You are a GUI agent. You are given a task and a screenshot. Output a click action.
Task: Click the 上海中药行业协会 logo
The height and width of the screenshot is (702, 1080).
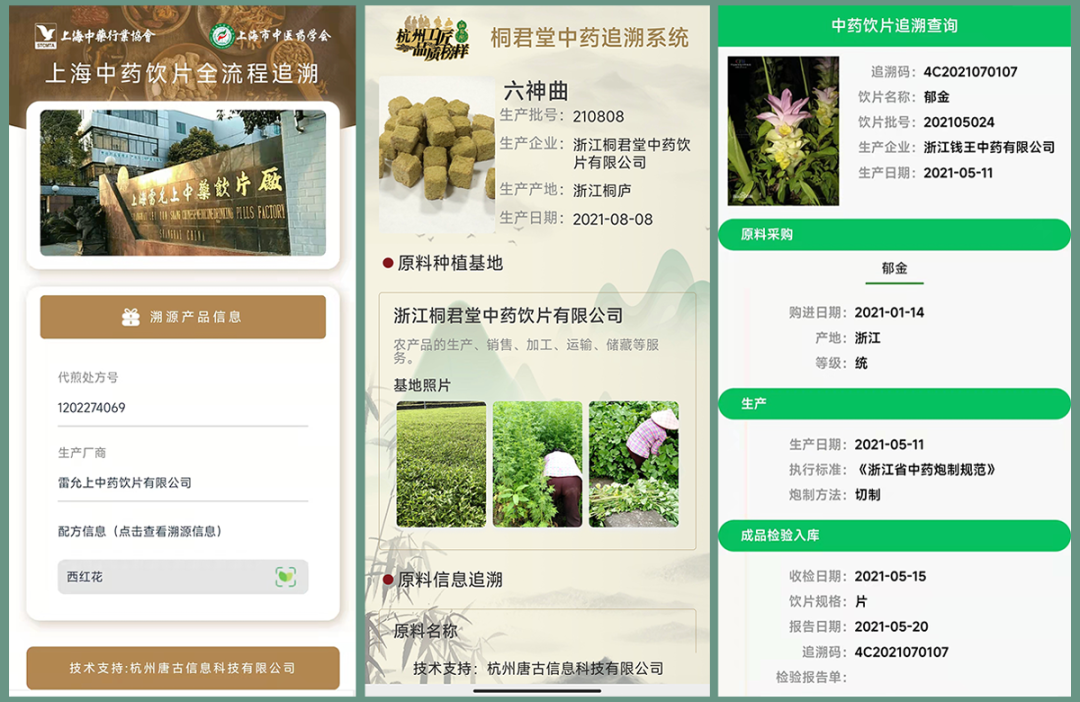click(95, 36)
